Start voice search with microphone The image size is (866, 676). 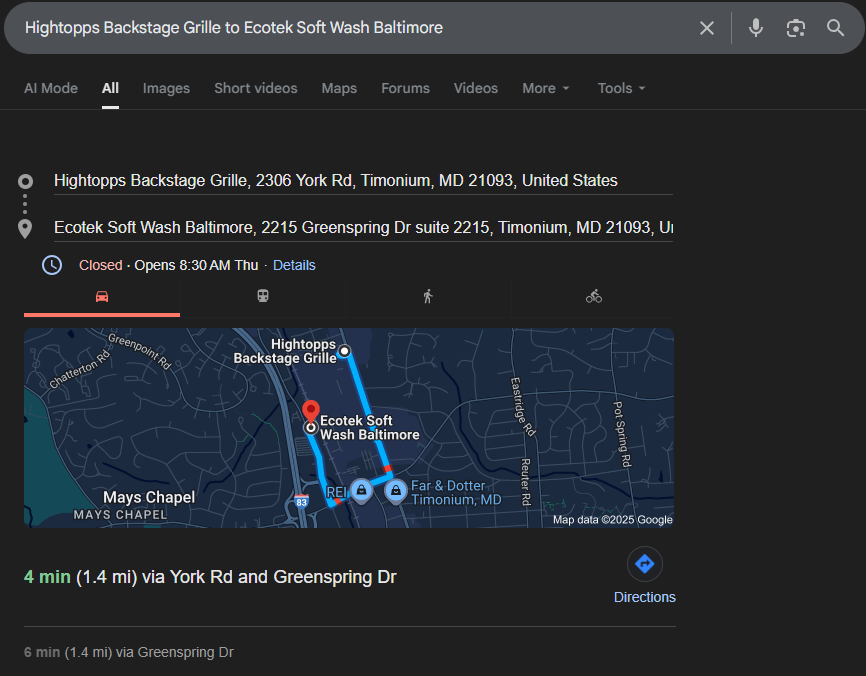[756, 28]
